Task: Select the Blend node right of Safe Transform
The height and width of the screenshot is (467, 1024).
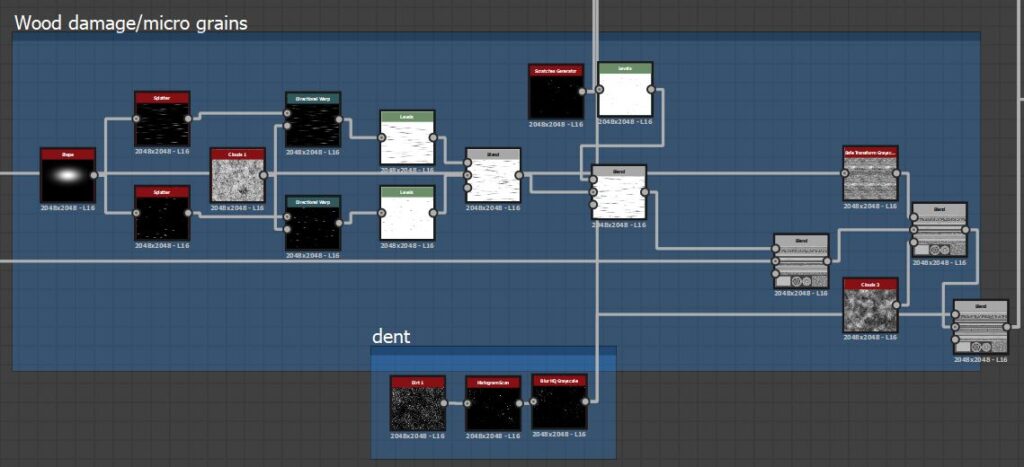Action: [x=940, y=230]
